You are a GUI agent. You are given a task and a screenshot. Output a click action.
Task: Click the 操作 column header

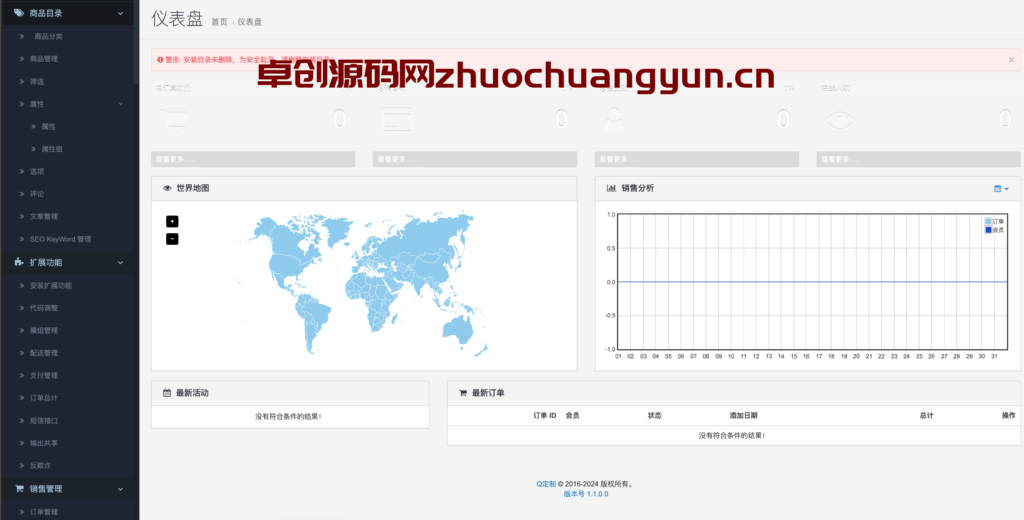pos(1008,415)
